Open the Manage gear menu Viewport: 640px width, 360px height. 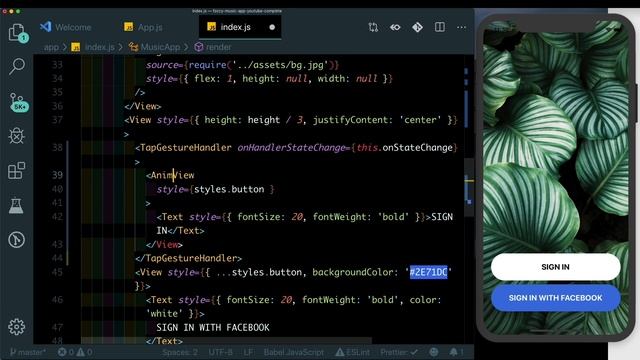[x=17, y=327]
